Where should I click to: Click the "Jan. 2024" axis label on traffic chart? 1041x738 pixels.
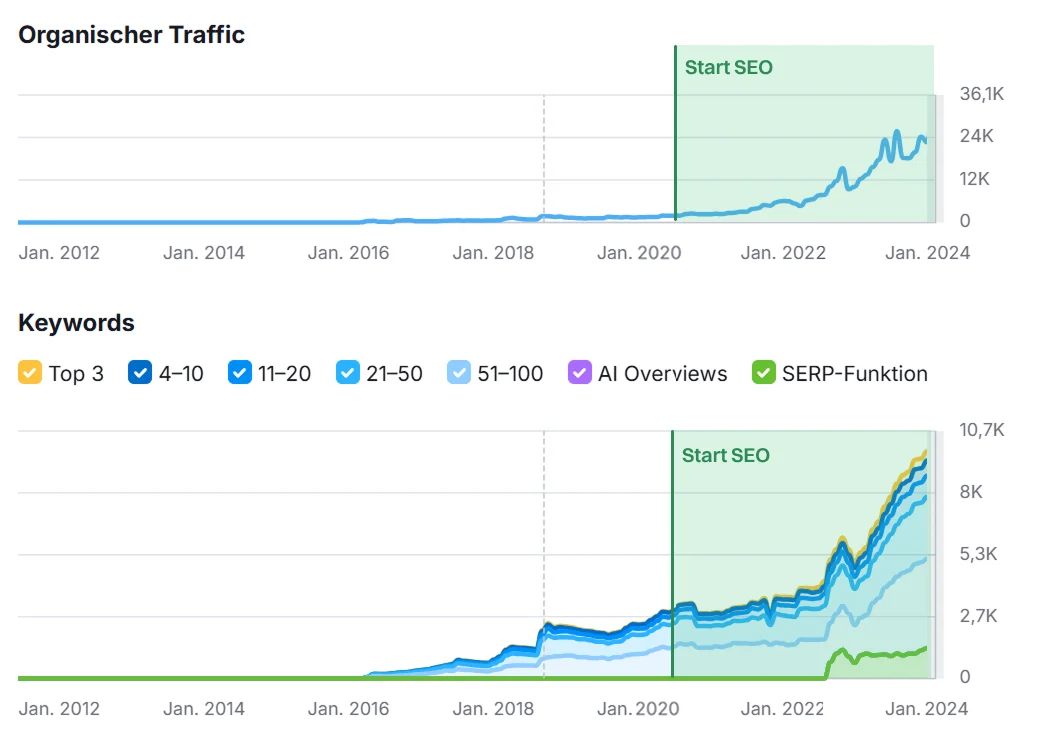[x=927, y=253]
